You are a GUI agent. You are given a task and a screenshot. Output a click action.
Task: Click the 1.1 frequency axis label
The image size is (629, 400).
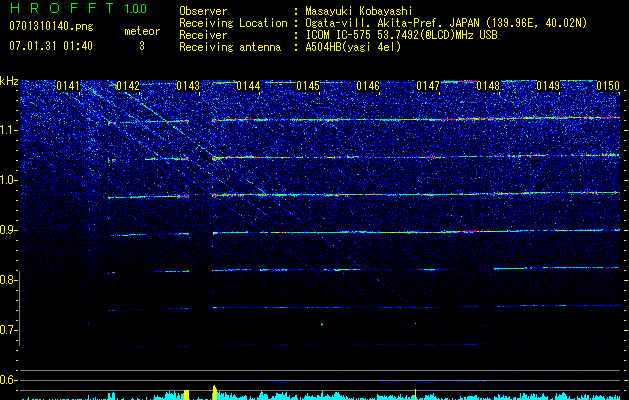9,130
